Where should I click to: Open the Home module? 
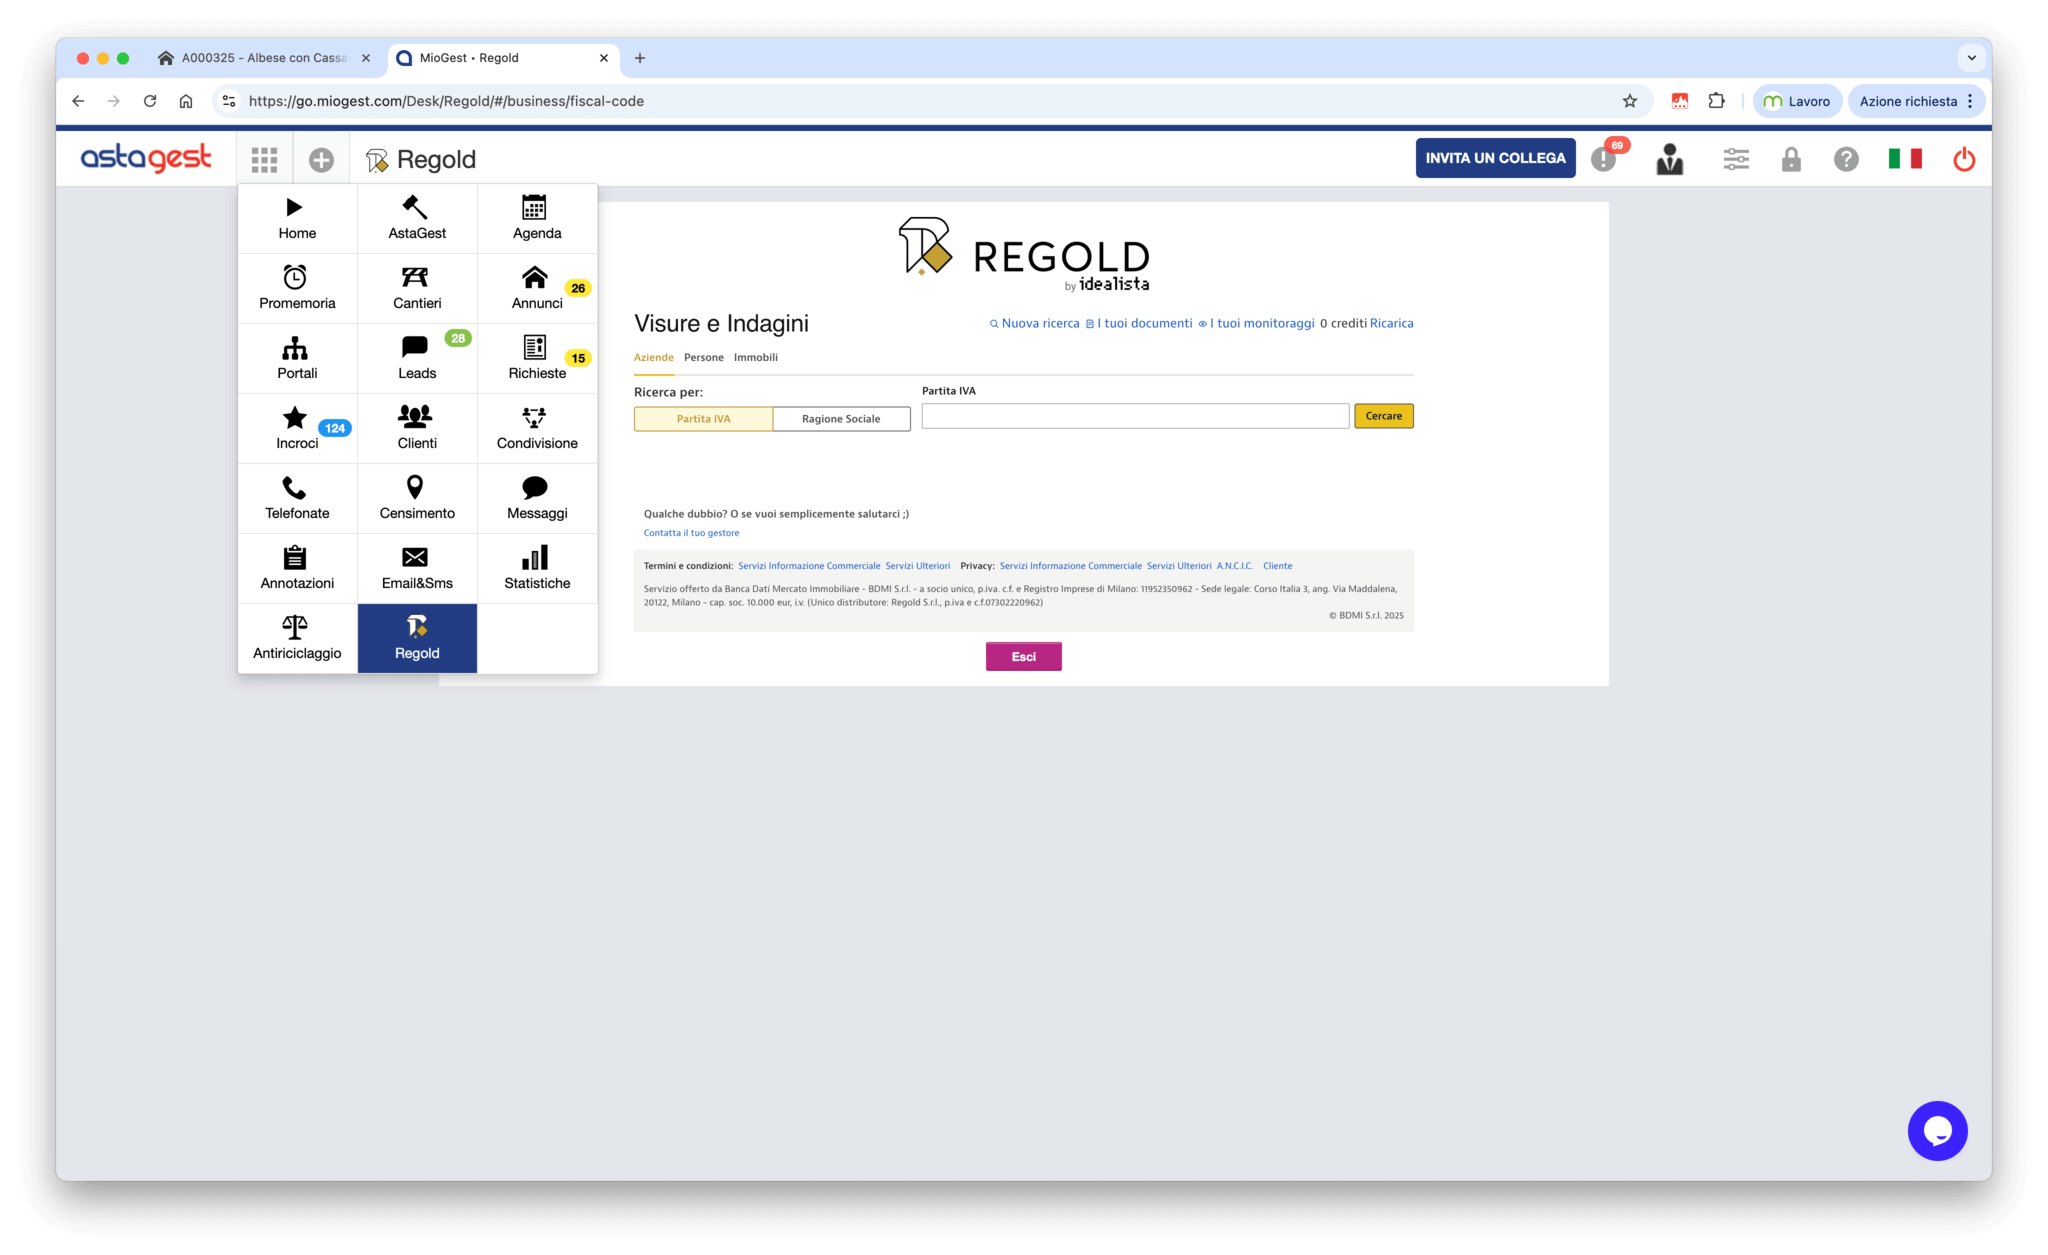(297, 218)
